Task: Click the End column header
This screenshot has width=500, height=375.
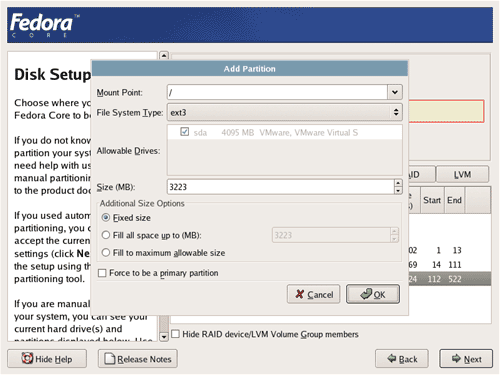Action: click(454, 200)
